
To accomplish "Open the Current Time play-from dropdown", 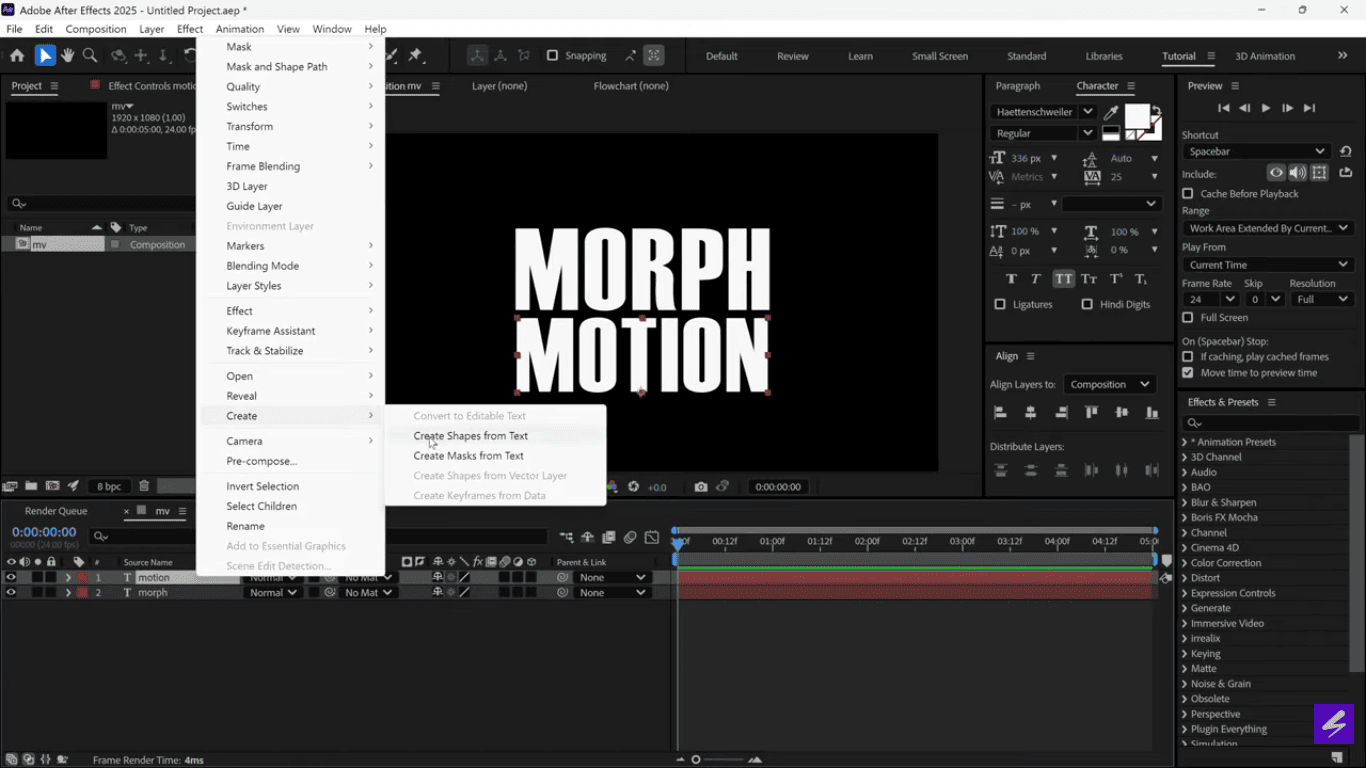I will tap(1268, 265).
